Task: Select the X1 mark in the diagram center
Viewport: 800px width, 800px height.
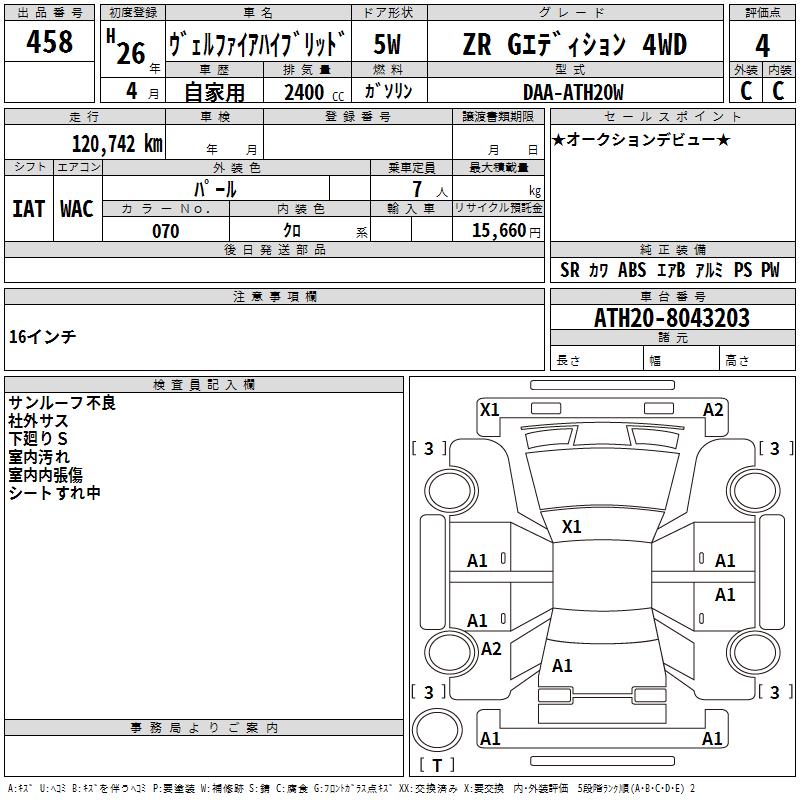Action: tap(571, 526)
